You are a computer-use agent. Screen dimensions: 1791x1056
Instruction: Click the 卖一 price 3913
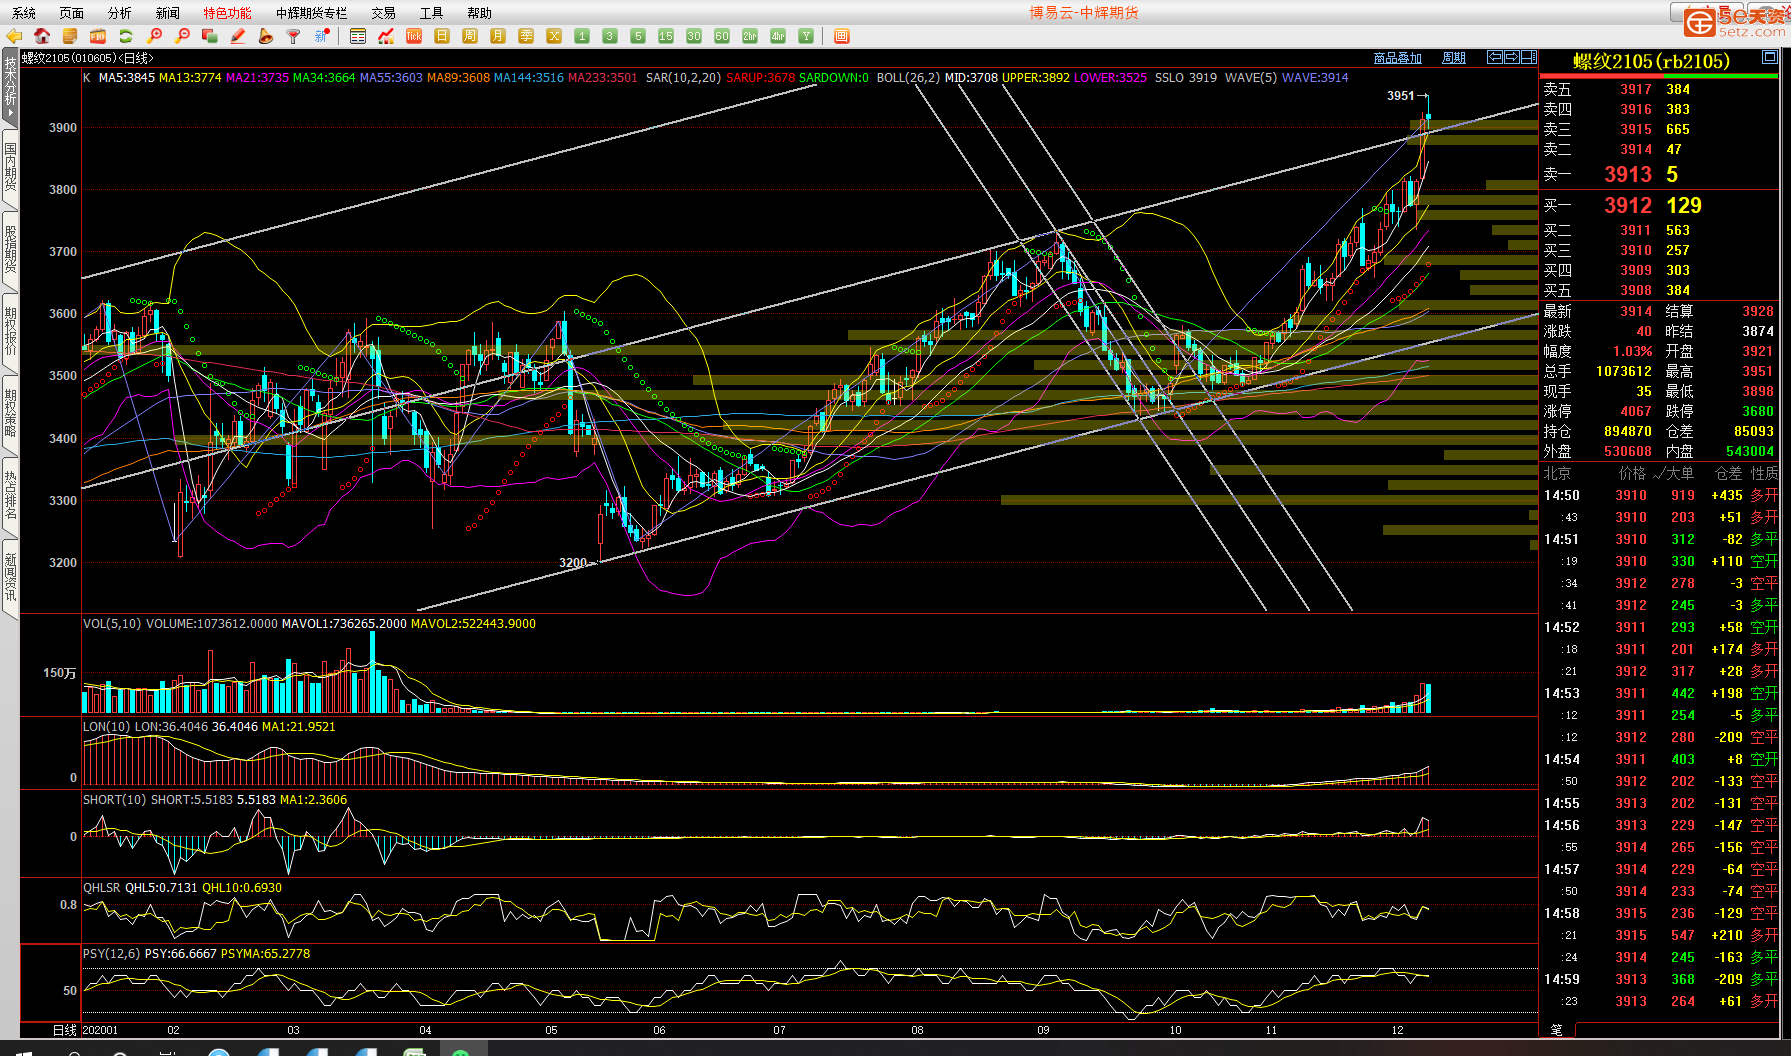(1628, 174)
